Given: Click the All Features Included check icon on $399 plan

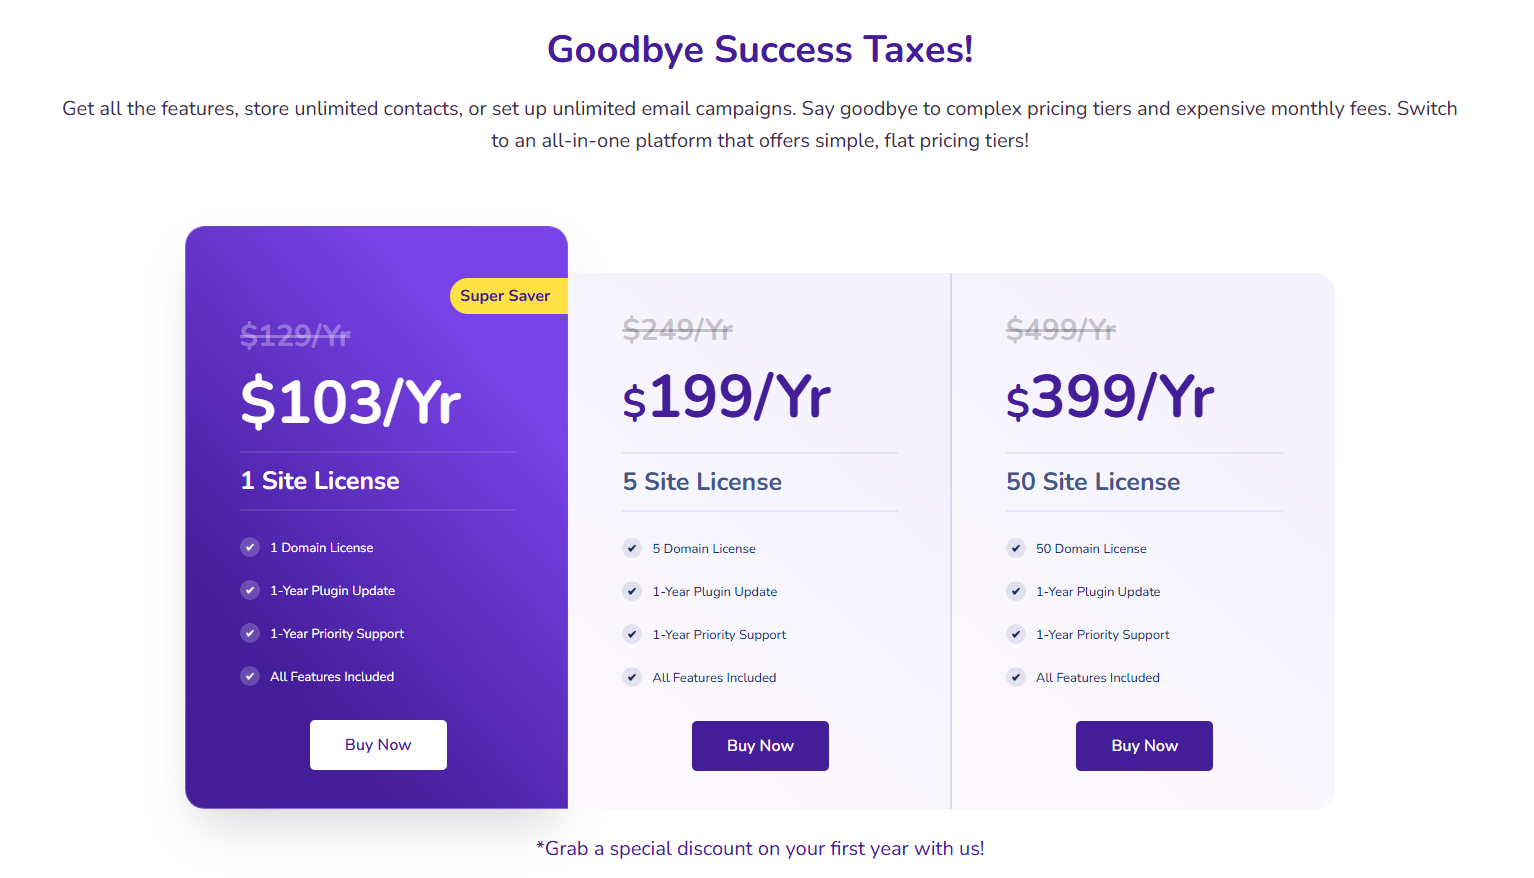Looking at the screenshot, I should coord(1016,677).
